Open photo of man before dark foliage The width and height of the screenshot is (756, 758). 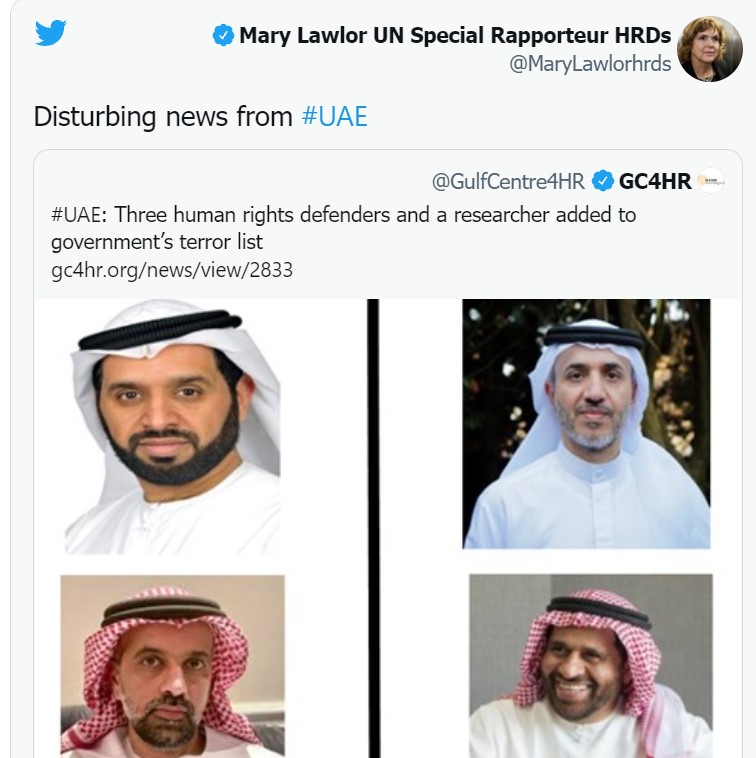tap(586, 424)
